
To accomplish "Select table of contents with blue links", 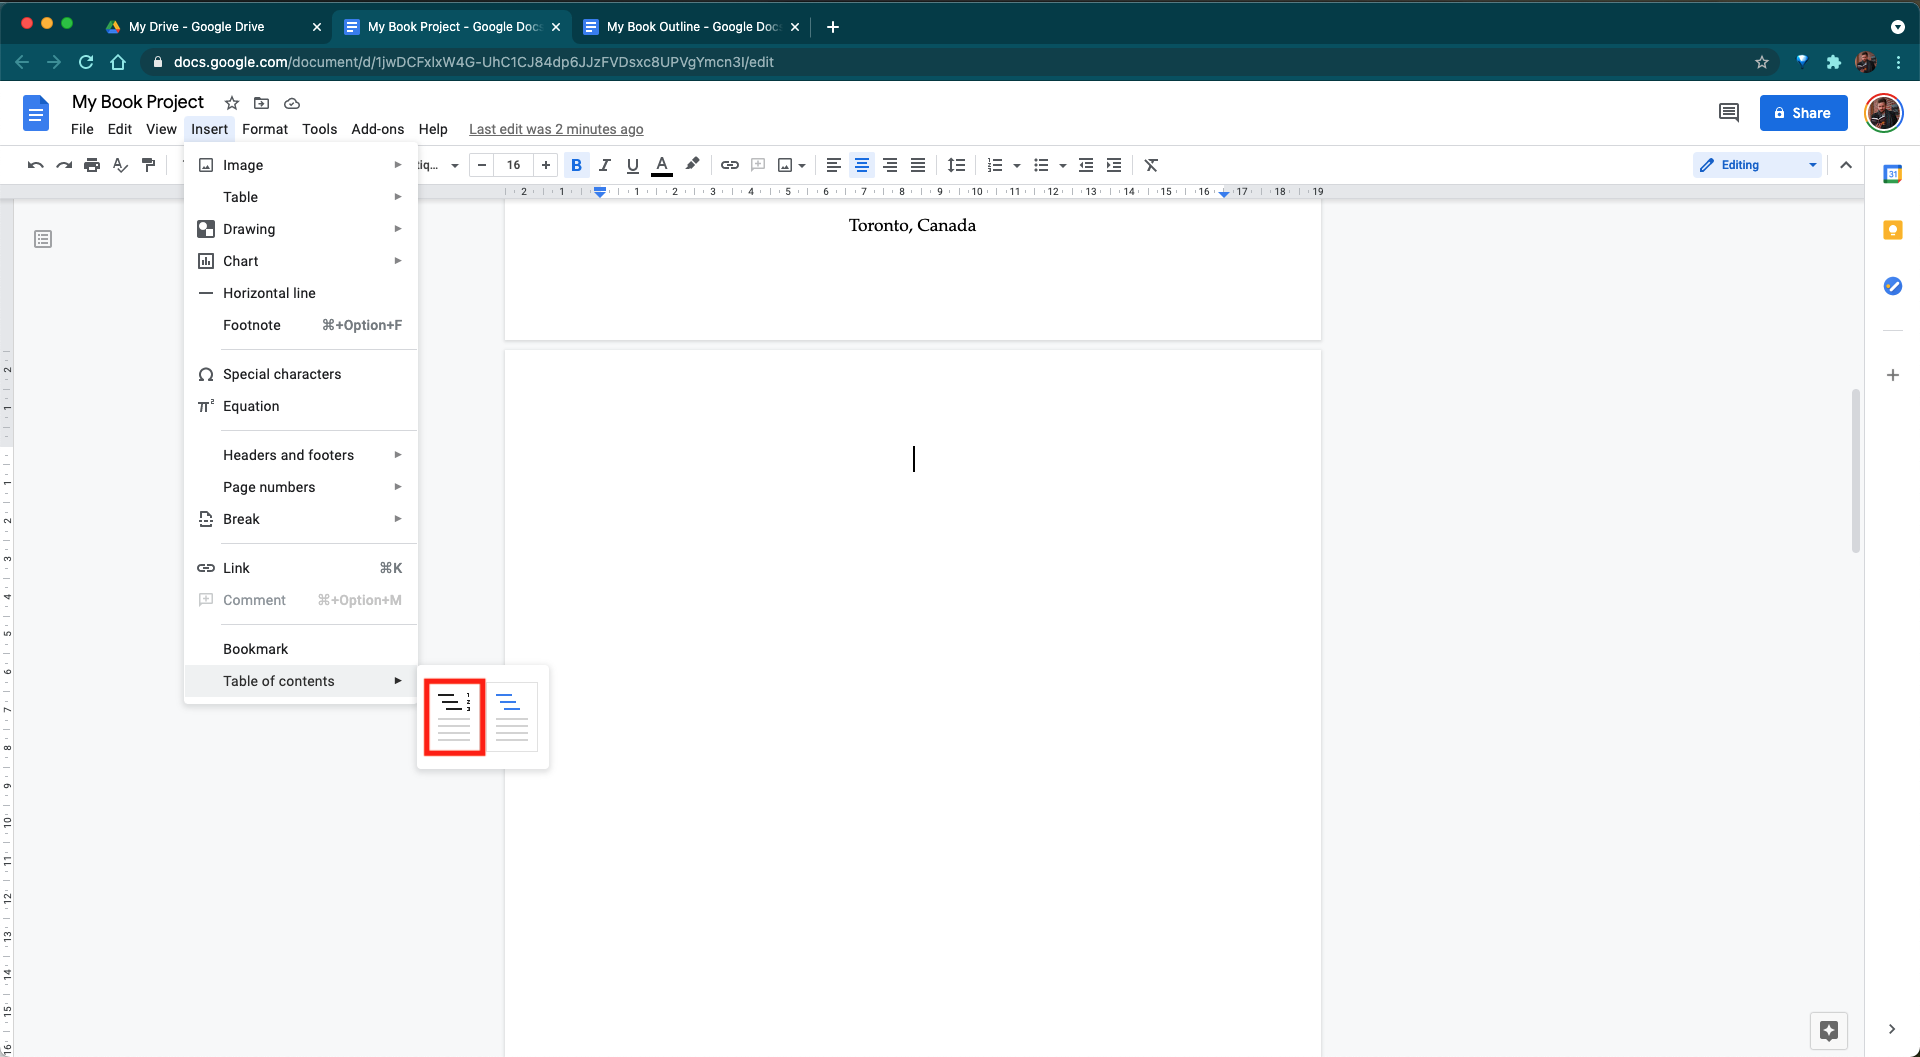I will tap(512, 717).
